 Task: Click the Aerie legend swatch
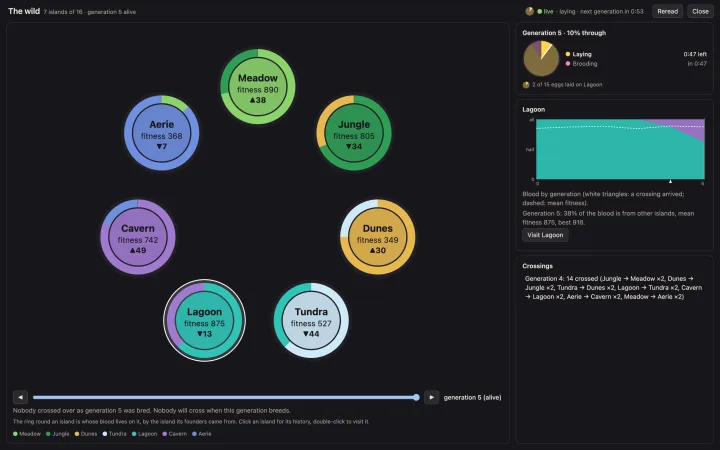(x=195, y=433)
